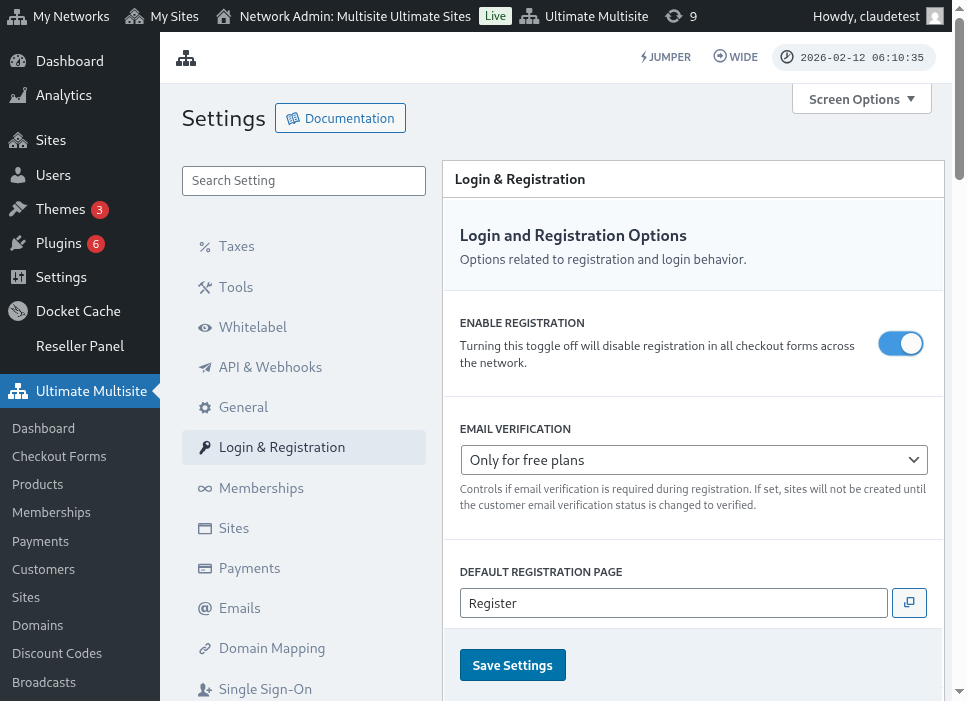This screenshot has height=701, width=967.
Task: Expand the Screen Options panel
Action: 862,99
